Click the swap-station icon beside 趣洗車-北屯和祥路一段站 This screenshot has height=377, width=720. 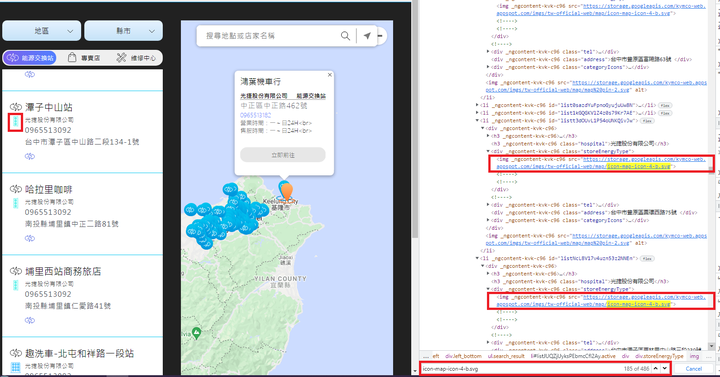16,354
